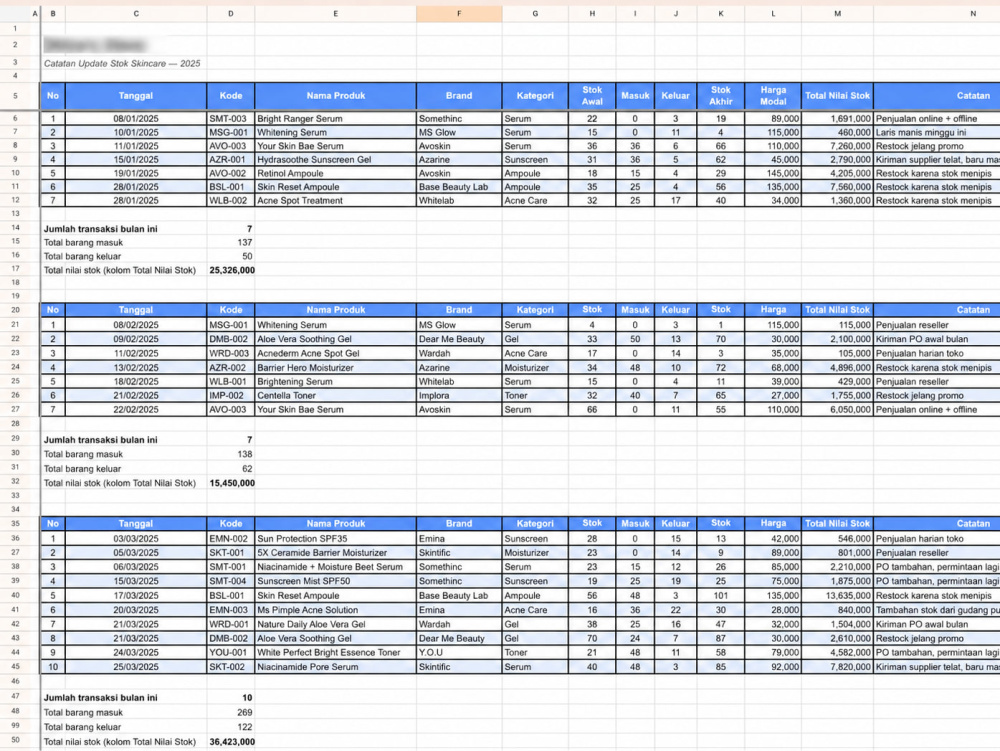The width and height of the screenshot is (1000, 751).
Task: Select row 20 header
Action: 15,310
